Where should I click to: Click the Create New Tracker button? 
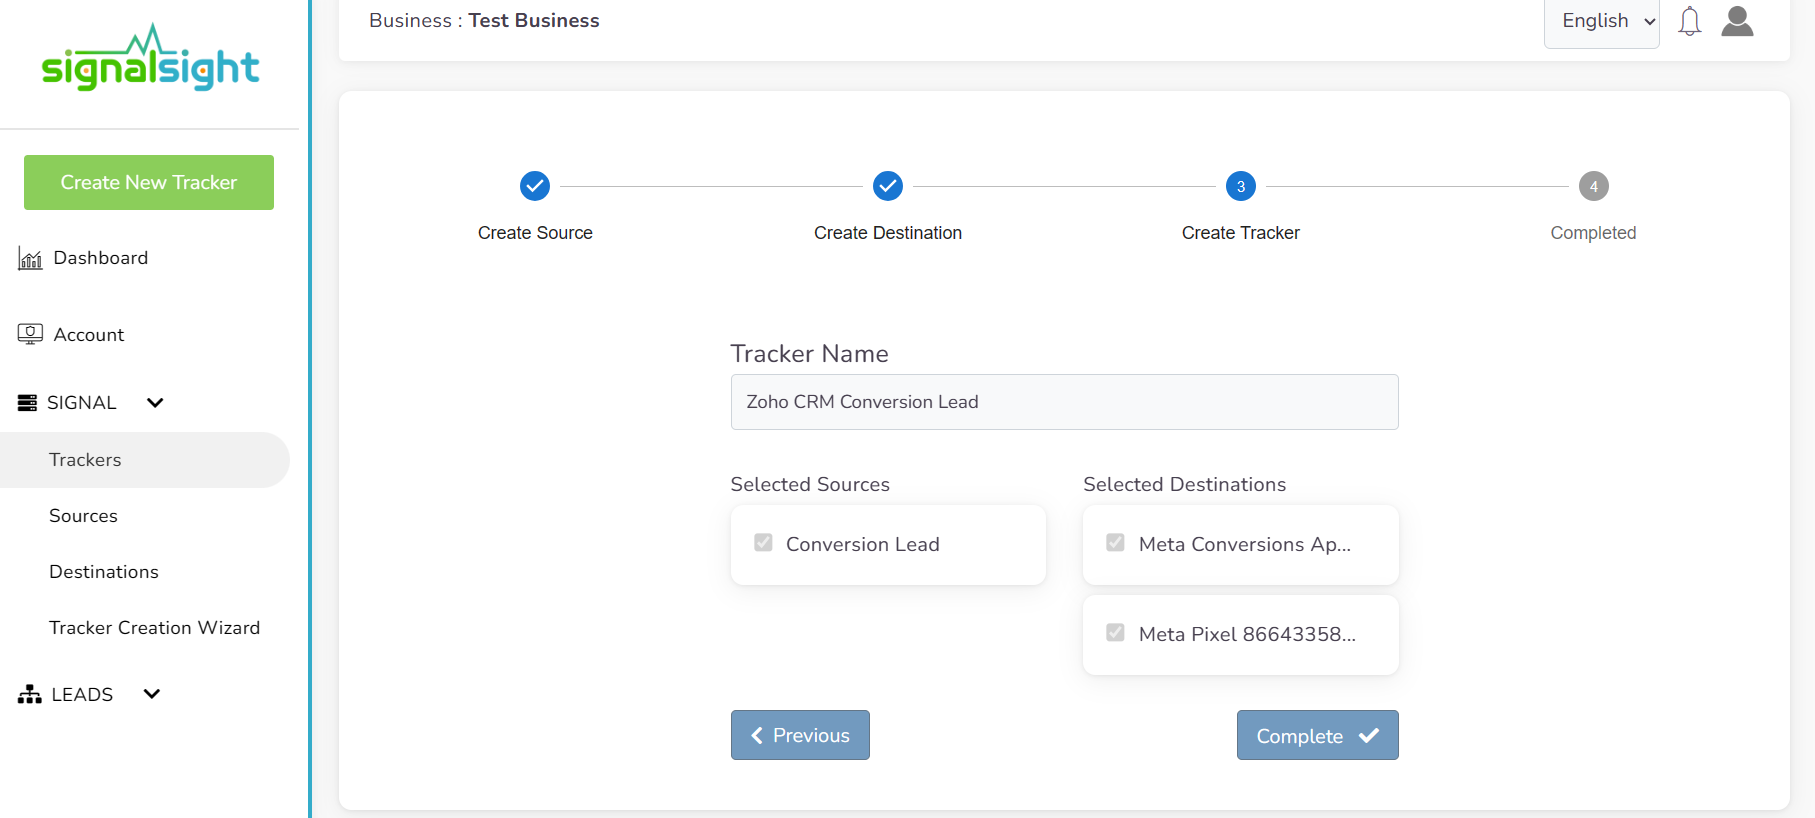coord(149,182)
